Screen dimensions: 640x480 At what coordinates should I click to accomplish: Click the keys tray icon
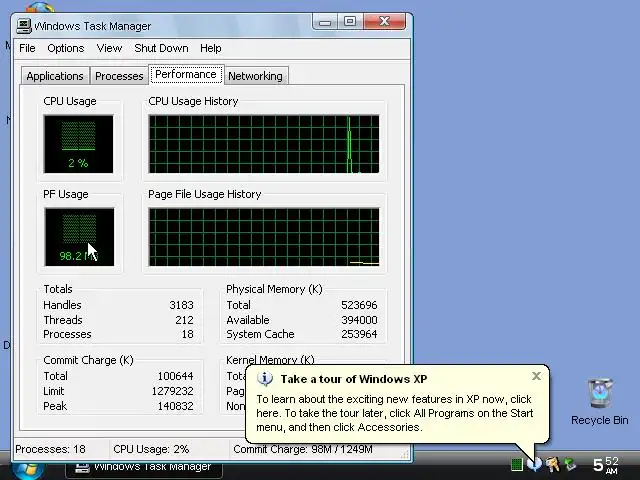coord(552,464)
